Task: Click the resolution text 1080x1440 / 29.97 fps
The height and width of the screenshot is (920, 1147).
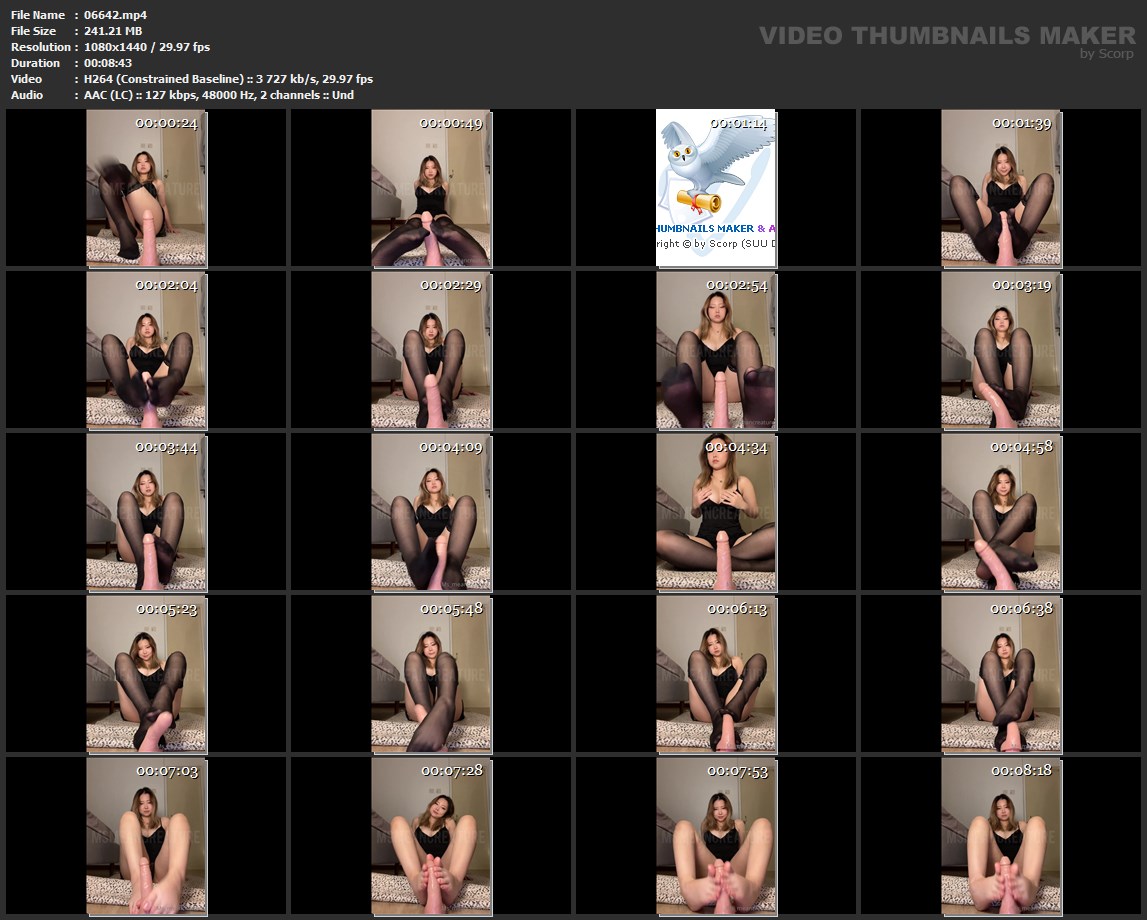Action: pyautogui.click(x=146, y=47)
